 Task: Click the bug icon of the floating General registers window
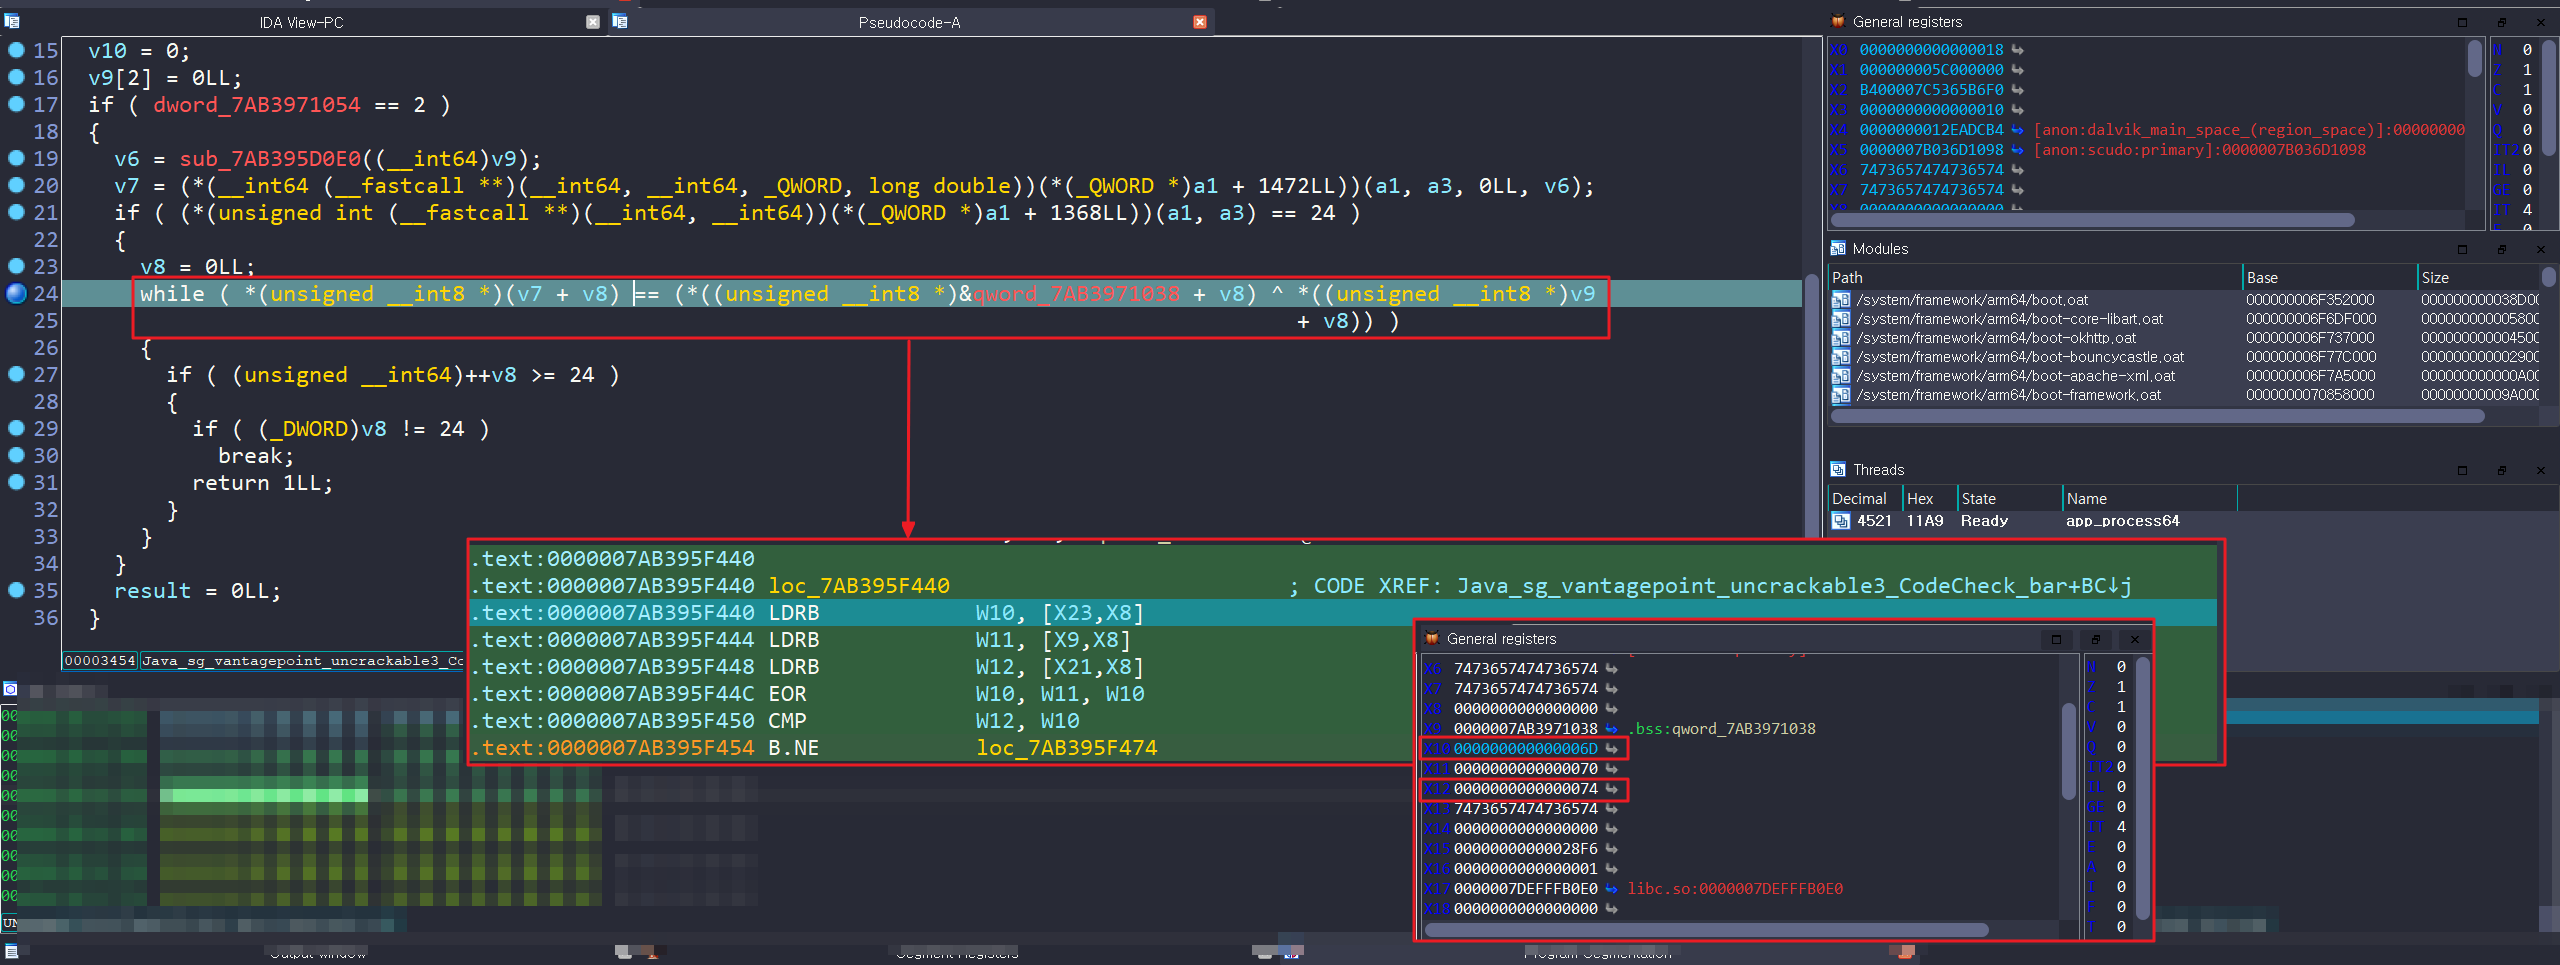pyautogui.click(x=1432, y=638)
